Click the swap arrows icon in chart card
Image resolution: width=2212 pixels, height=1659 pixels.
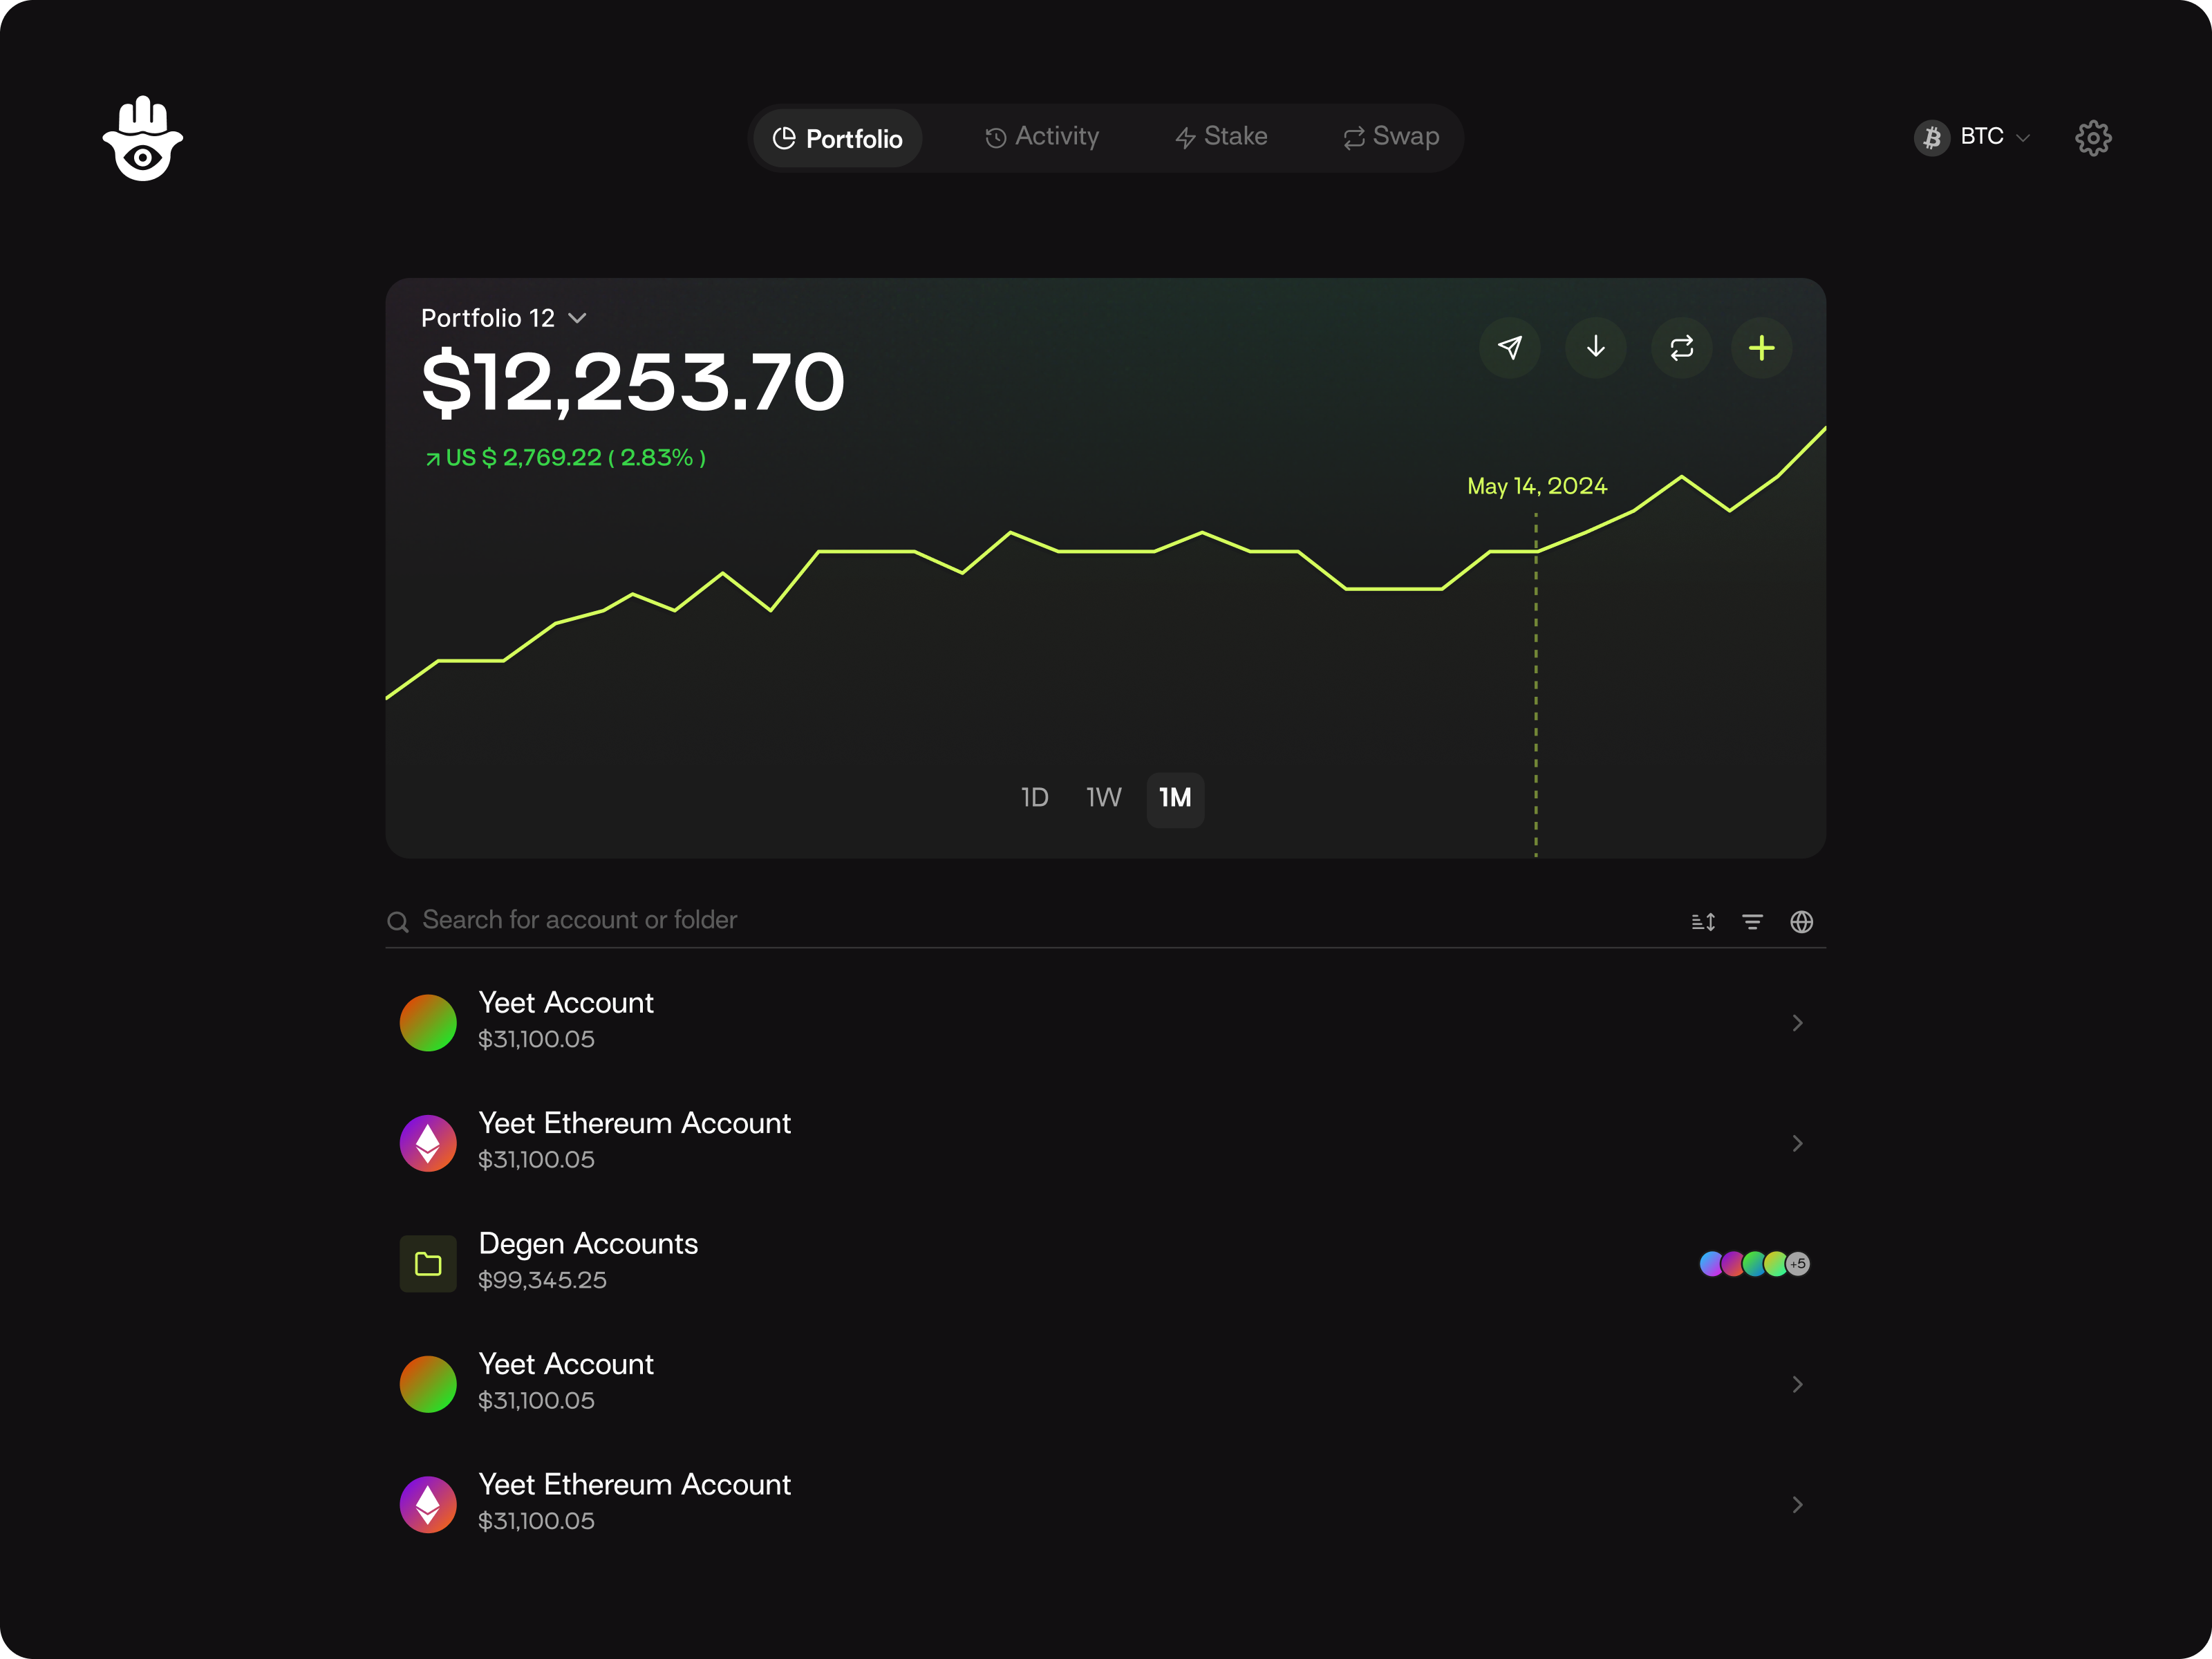tap(1681, 348)
